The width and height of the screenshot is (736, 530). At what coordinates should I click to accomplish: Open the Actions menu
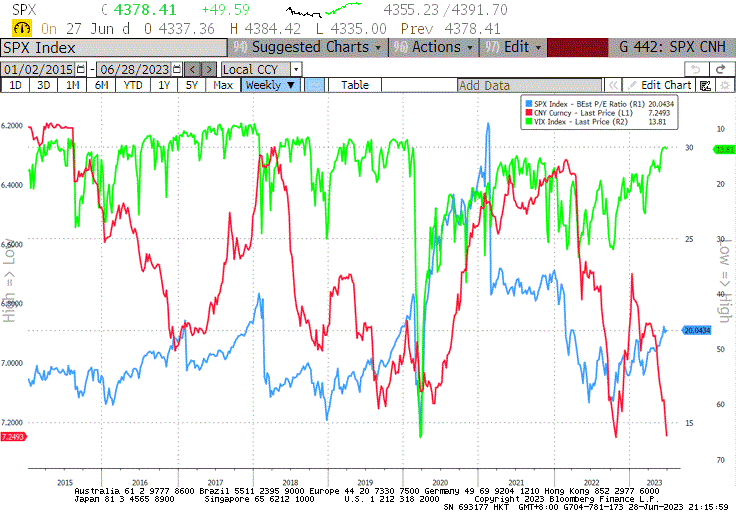click(434, 47)
